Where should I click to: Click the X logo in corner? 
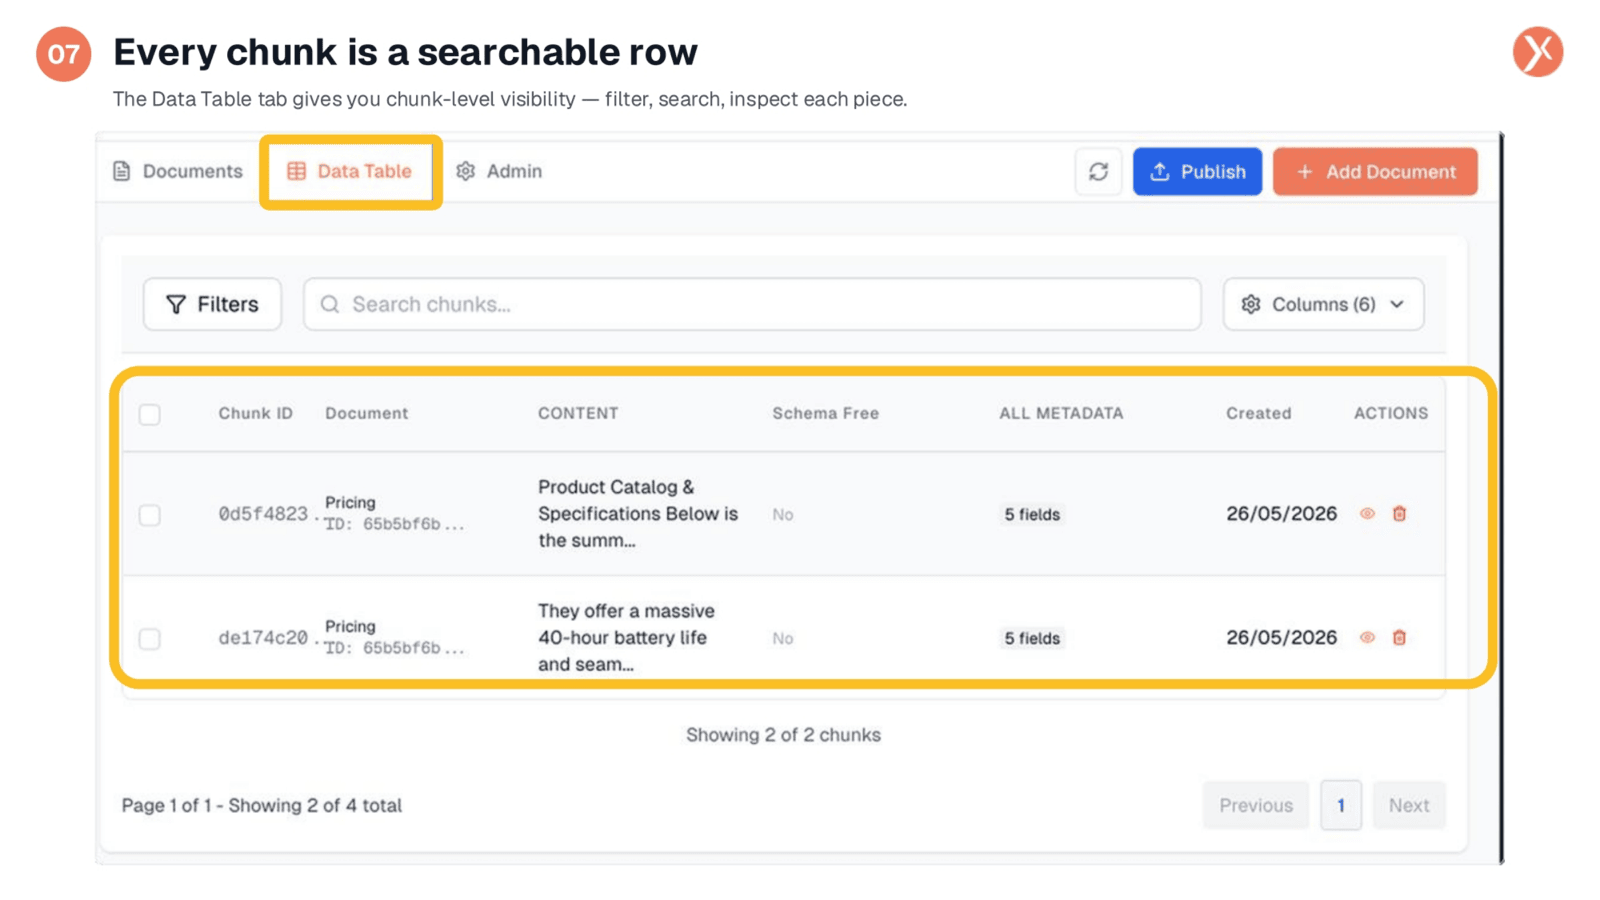pyautogui.click(x=1537, y=52)
